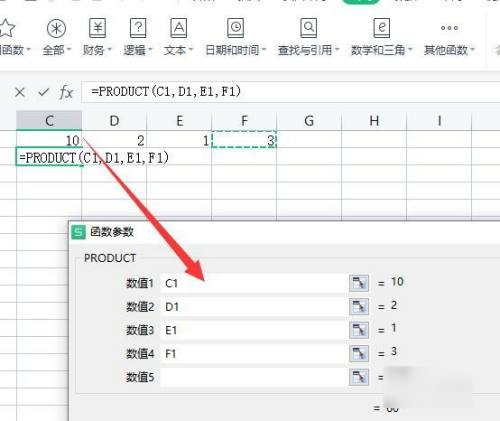The height and width of the screenshot is (421, 500).
Task: Expand the 文本 dropdown arrow
Action: (191, 50)
